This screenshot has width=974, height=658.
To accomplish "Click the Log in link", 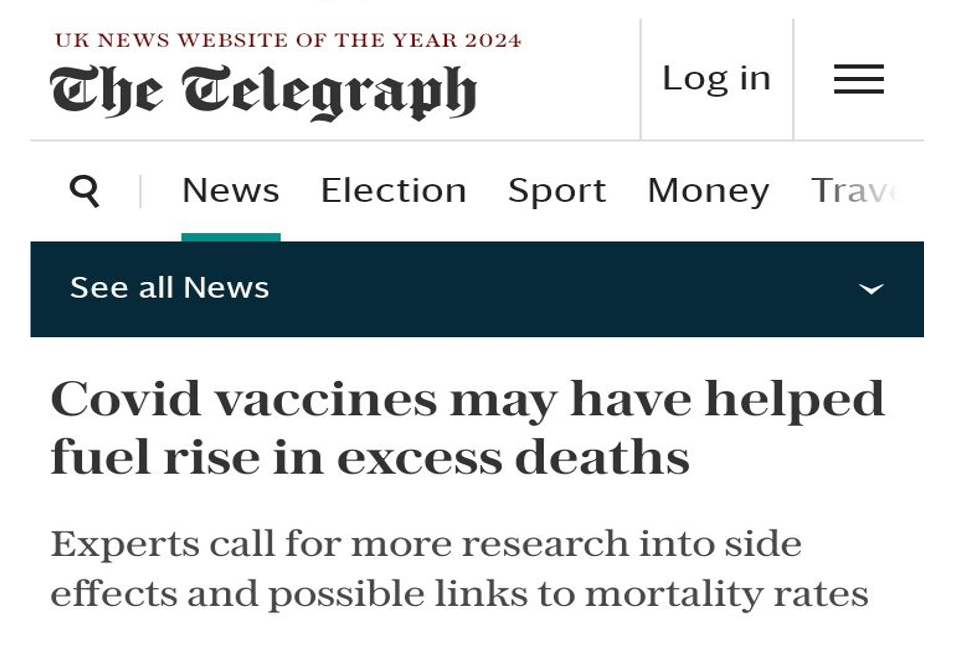I will pos(716,79).
